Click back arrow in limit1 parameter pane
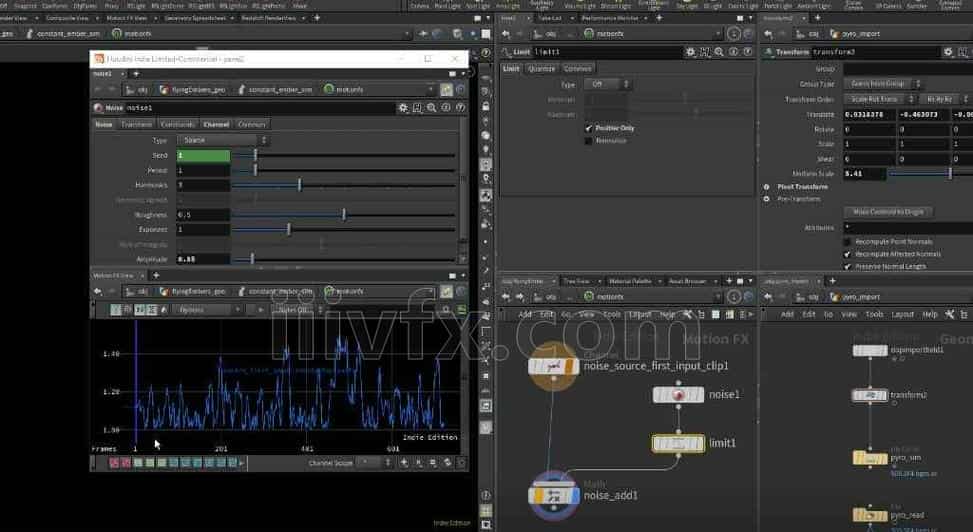The width and height of the screenshot is (973, 532). 506,34
